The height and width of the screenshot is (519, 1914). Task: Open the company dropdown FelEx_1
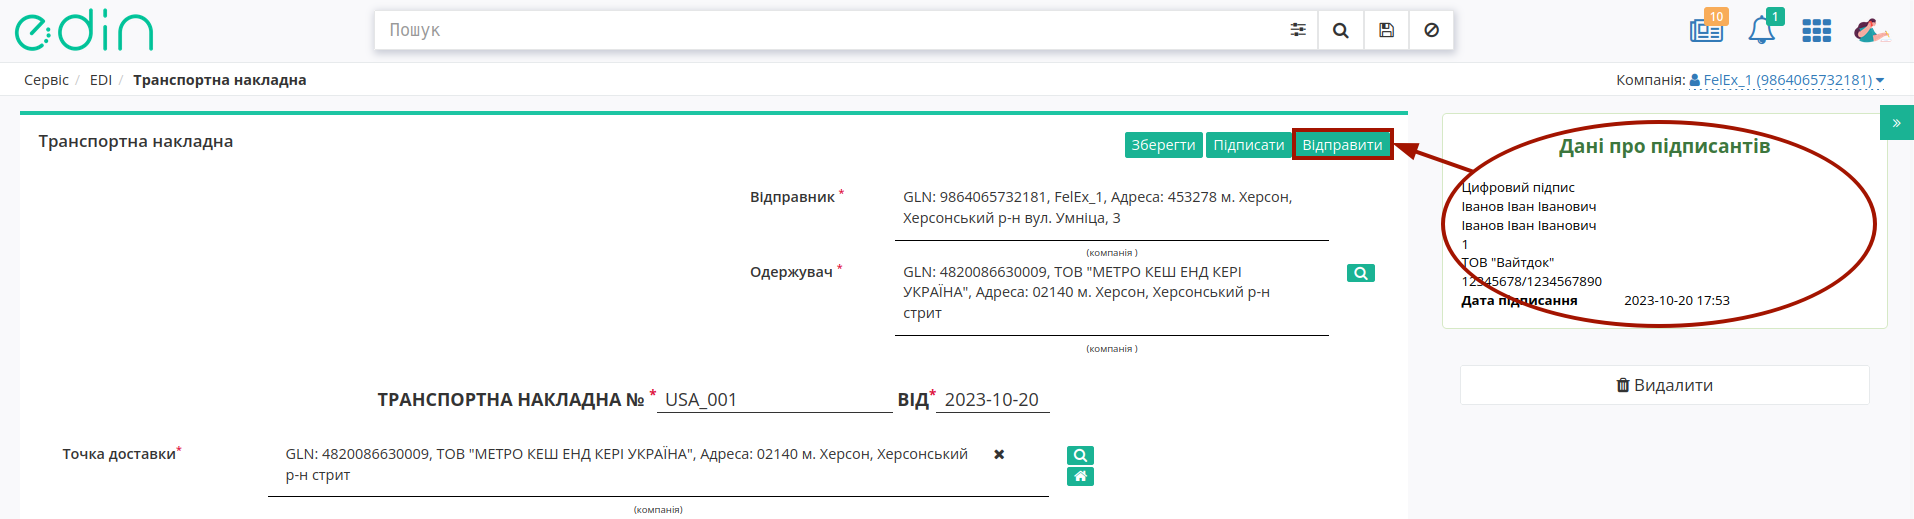[1786, 80]
